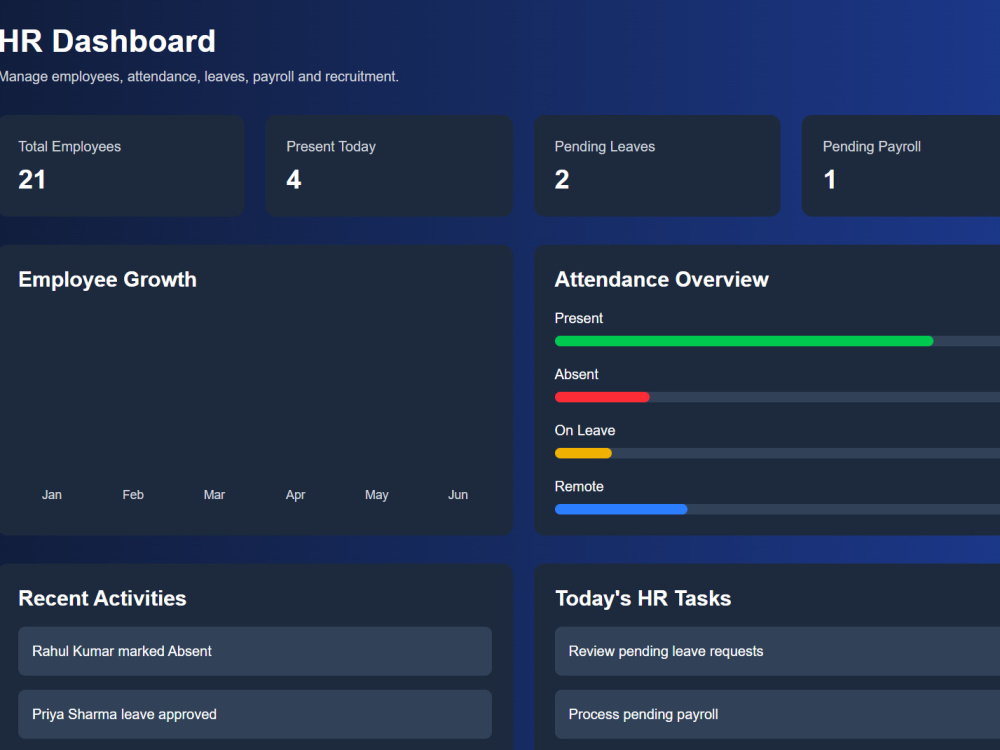
Task: Click the red Absent attendance bar
Action: tap(602, 397)
